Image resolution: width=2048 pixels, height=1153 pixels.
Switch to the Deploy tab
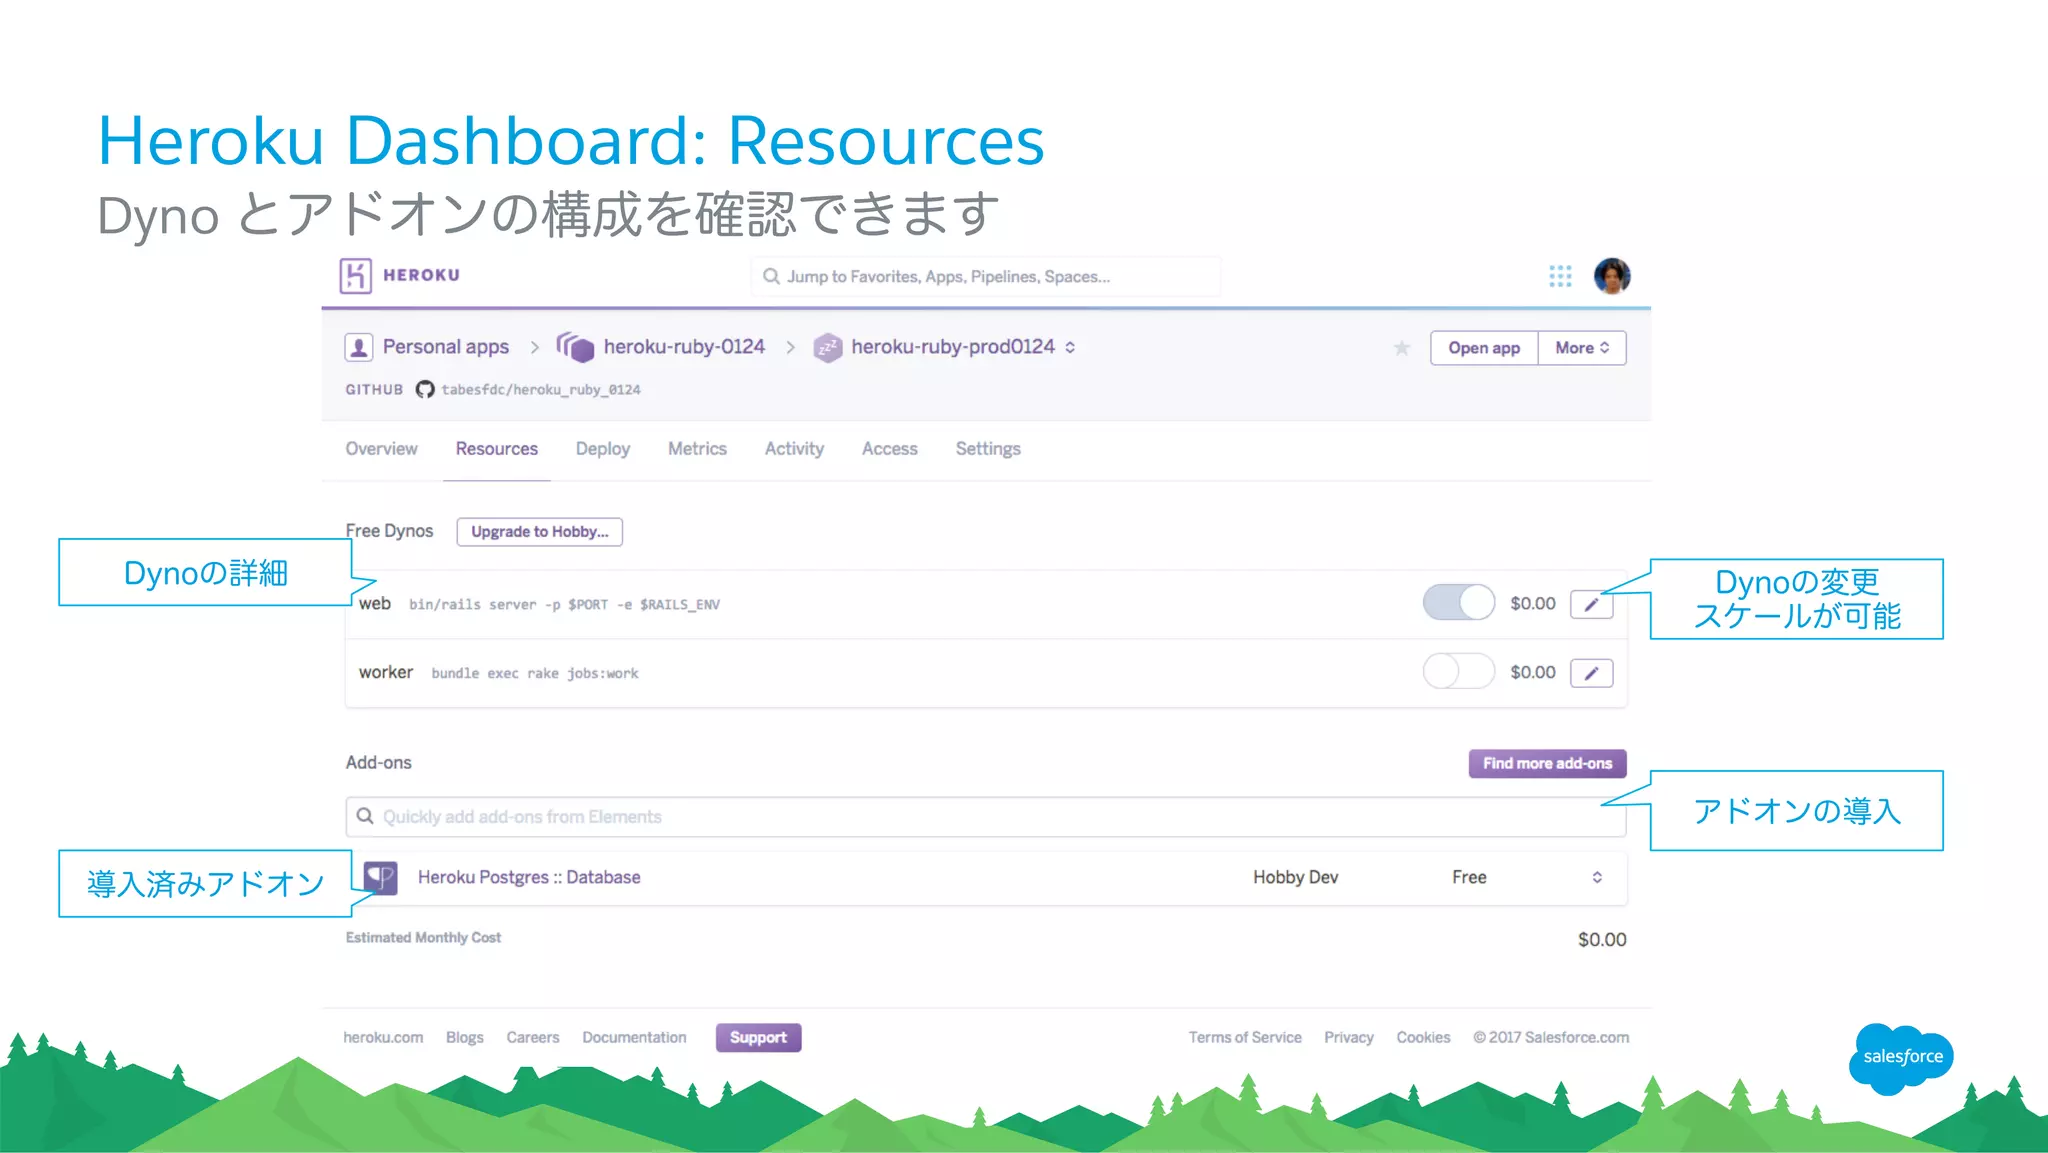point(602,449)
